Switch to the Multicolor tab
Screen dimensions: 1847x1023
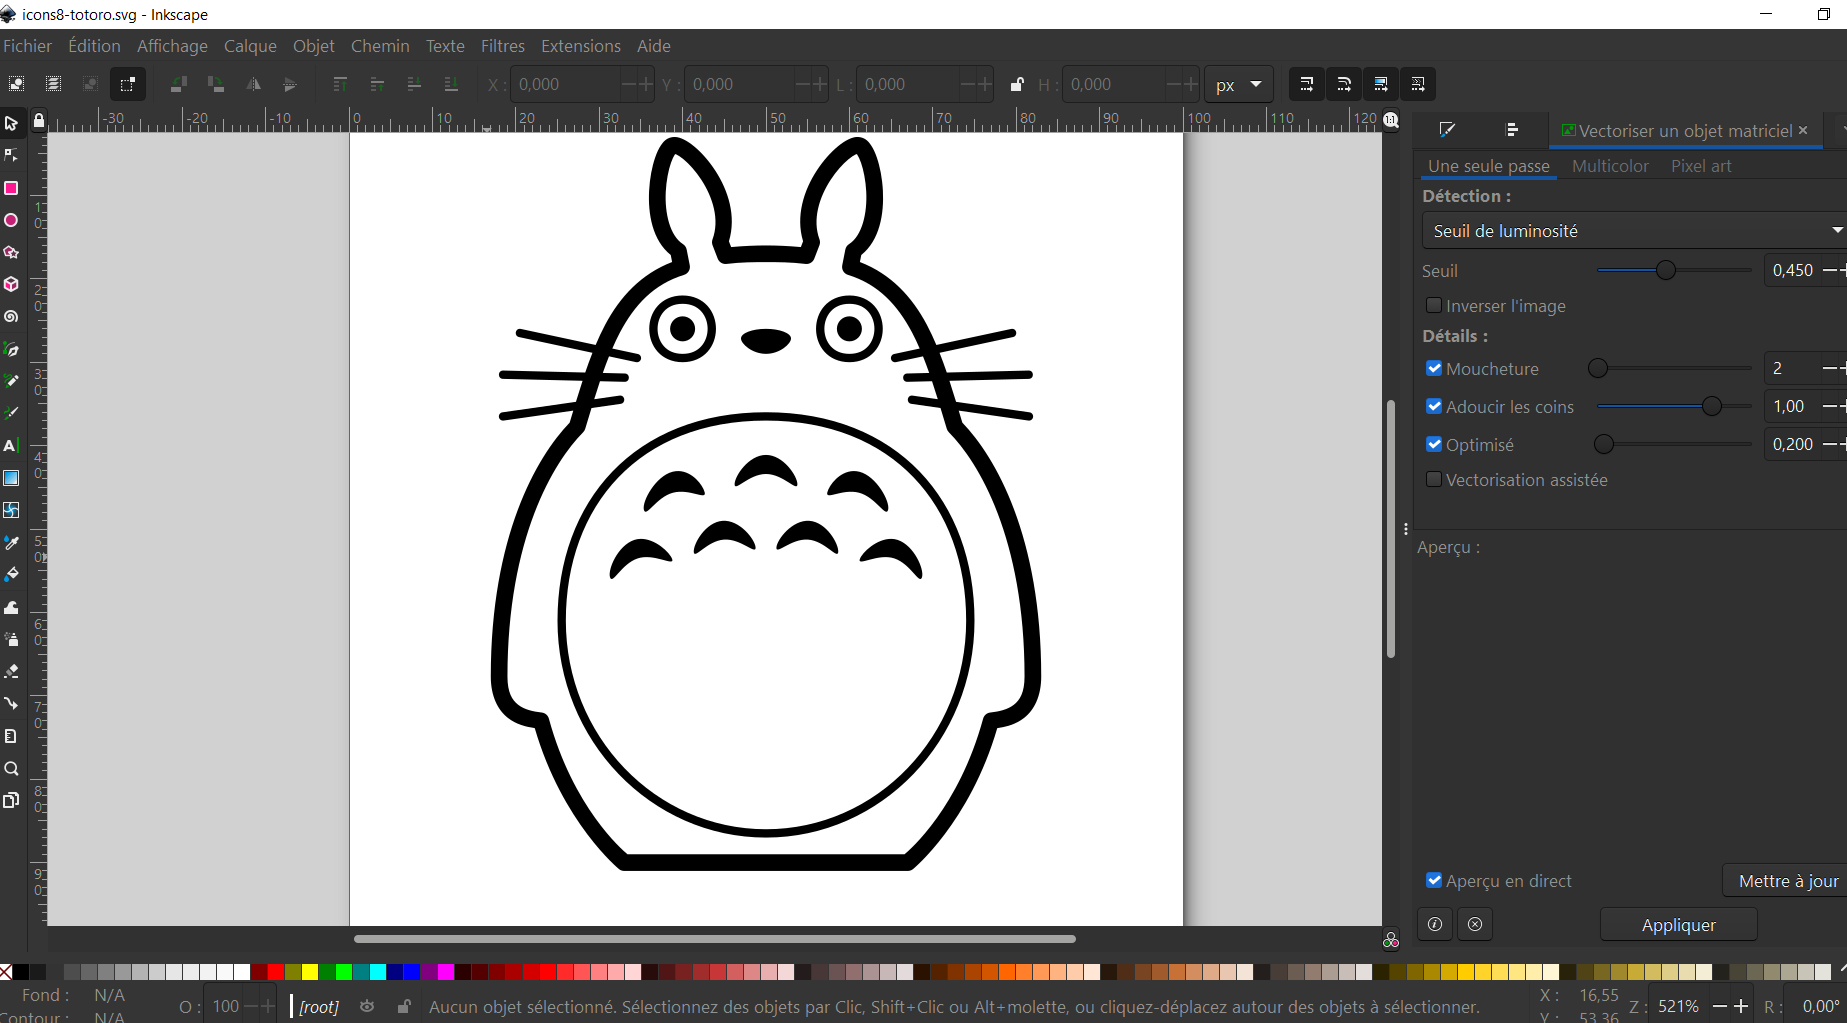(x=1610, y=166)
